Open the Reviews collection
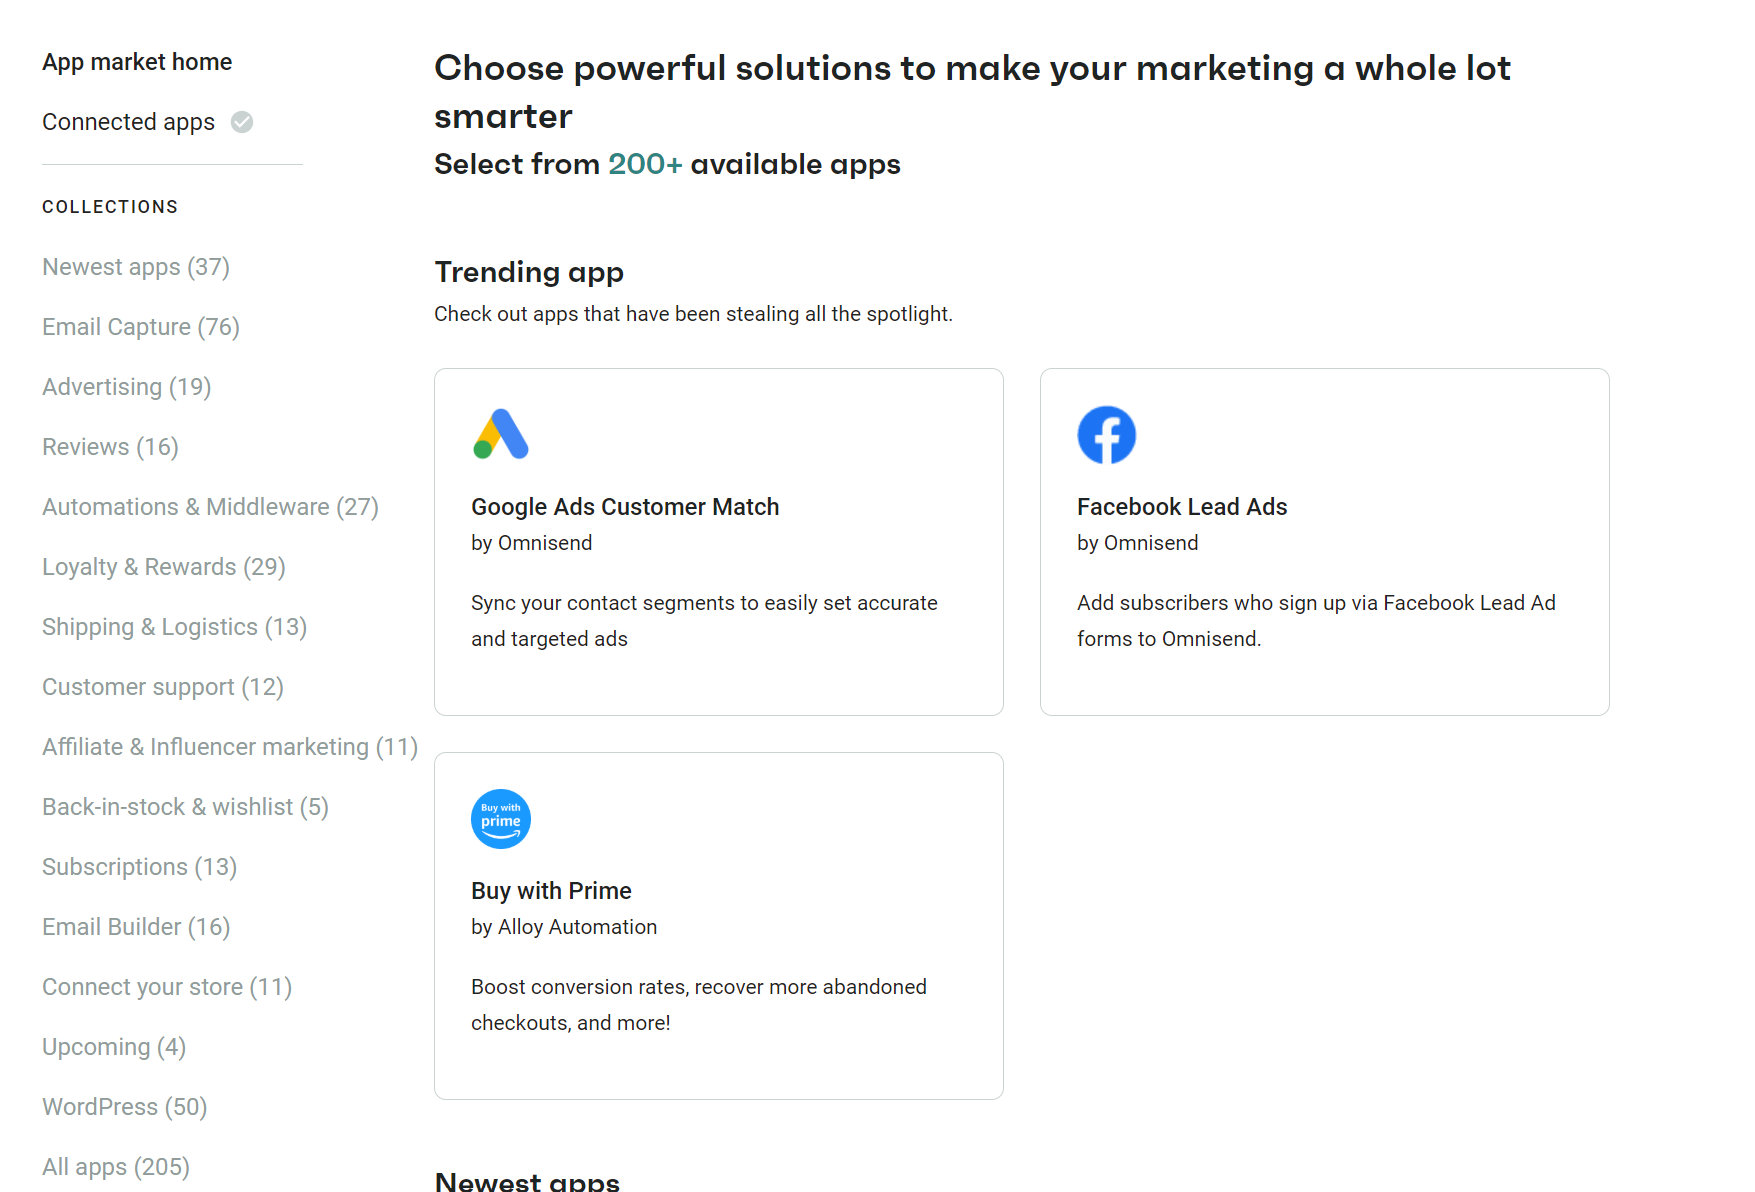This screenshot has height=1192, width=1755. tap(109, 447)
